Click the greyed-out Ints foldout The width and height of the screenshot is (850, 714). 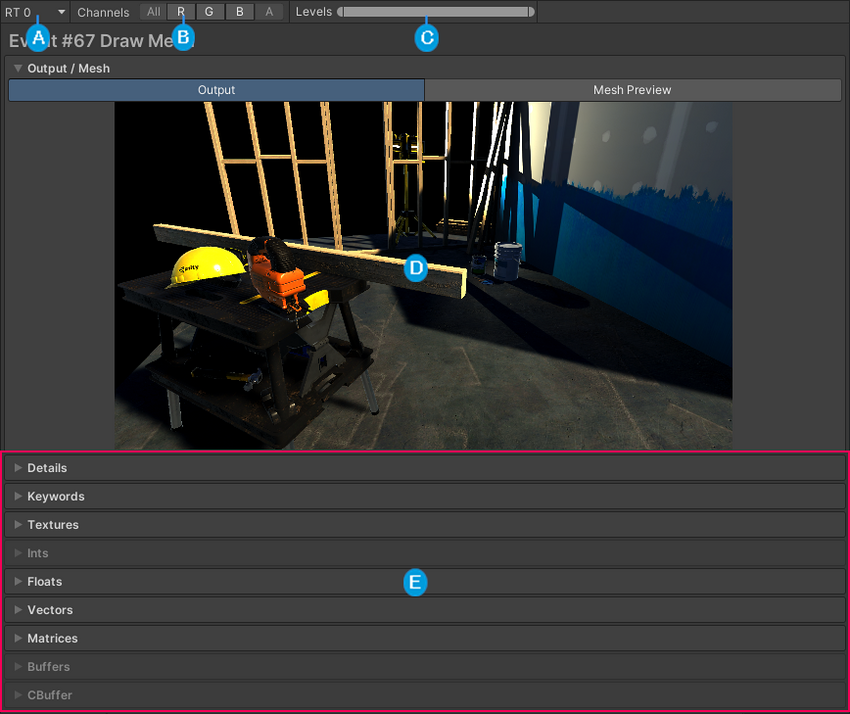click(37, 553)
